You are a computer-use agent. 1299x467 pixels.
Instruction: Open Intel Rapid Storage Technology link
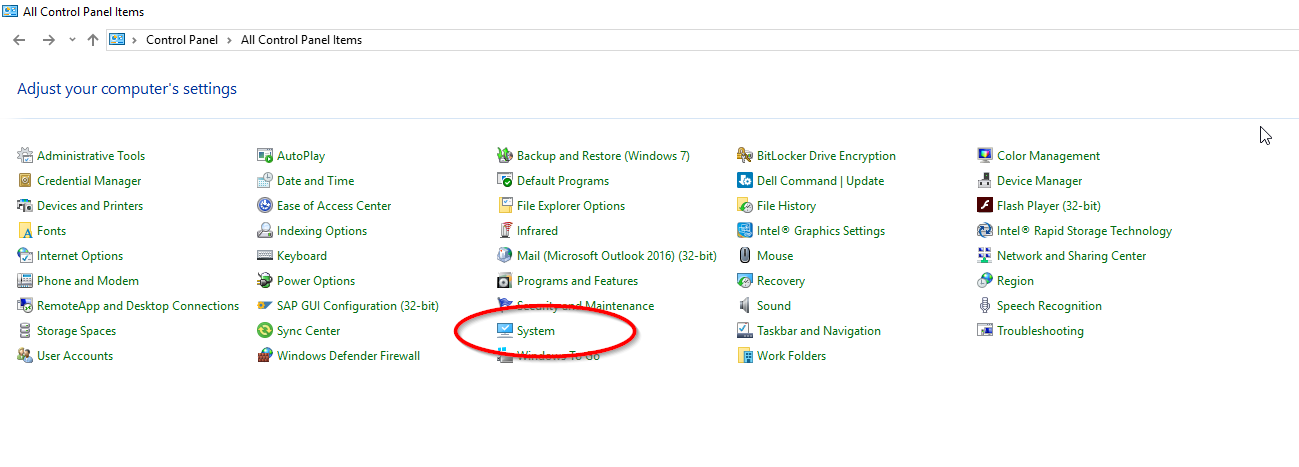pyautogui.click(x=1084, y=231)
